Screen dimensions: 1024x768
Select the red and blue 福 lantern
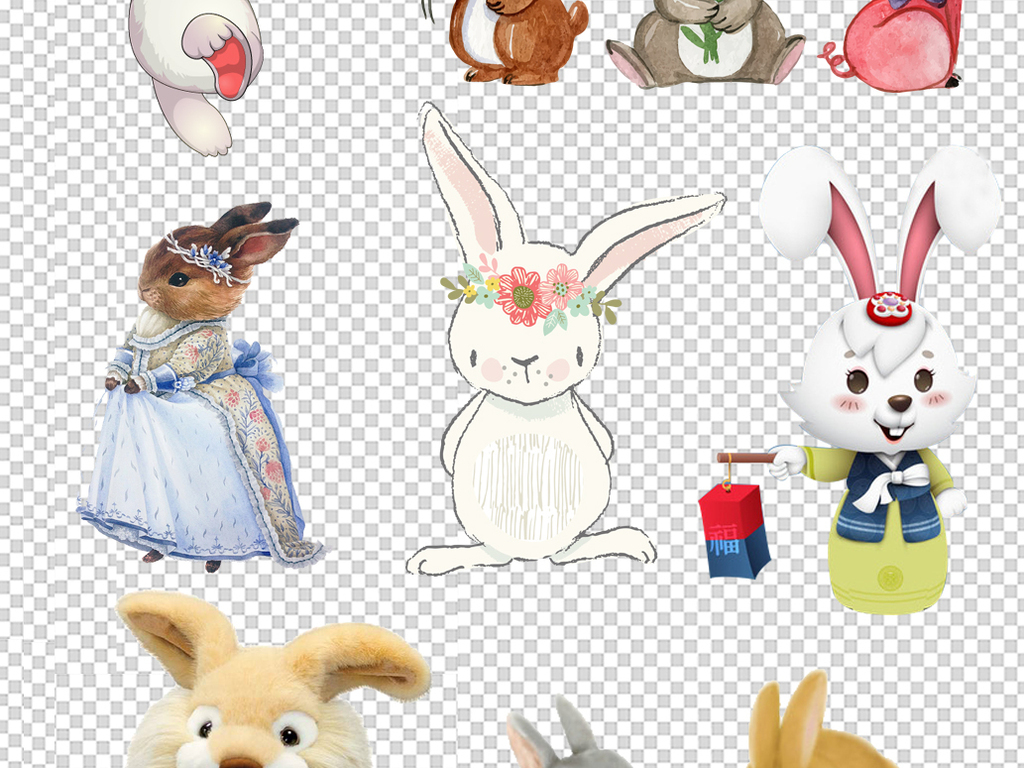tap(735, 531)
